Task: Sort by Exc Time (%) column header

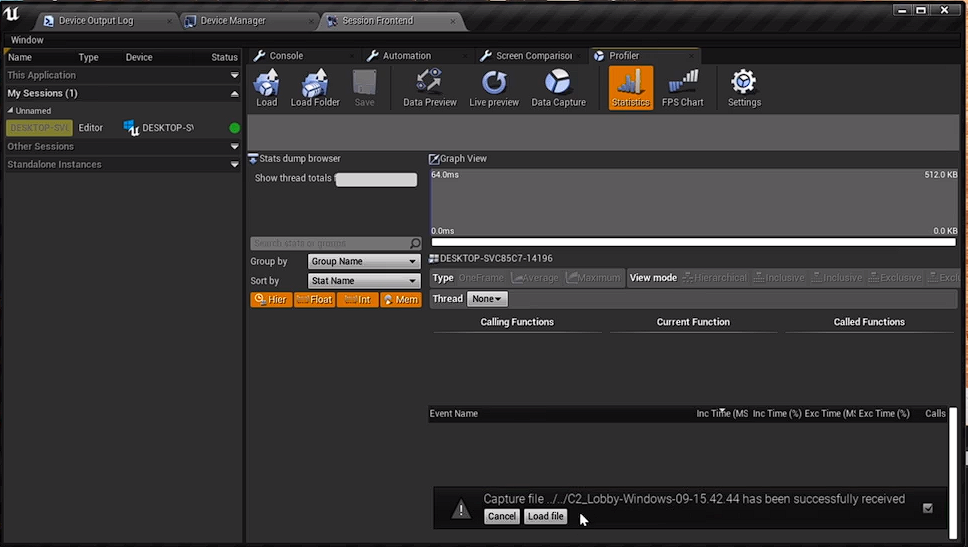Action: pos(883,414)
